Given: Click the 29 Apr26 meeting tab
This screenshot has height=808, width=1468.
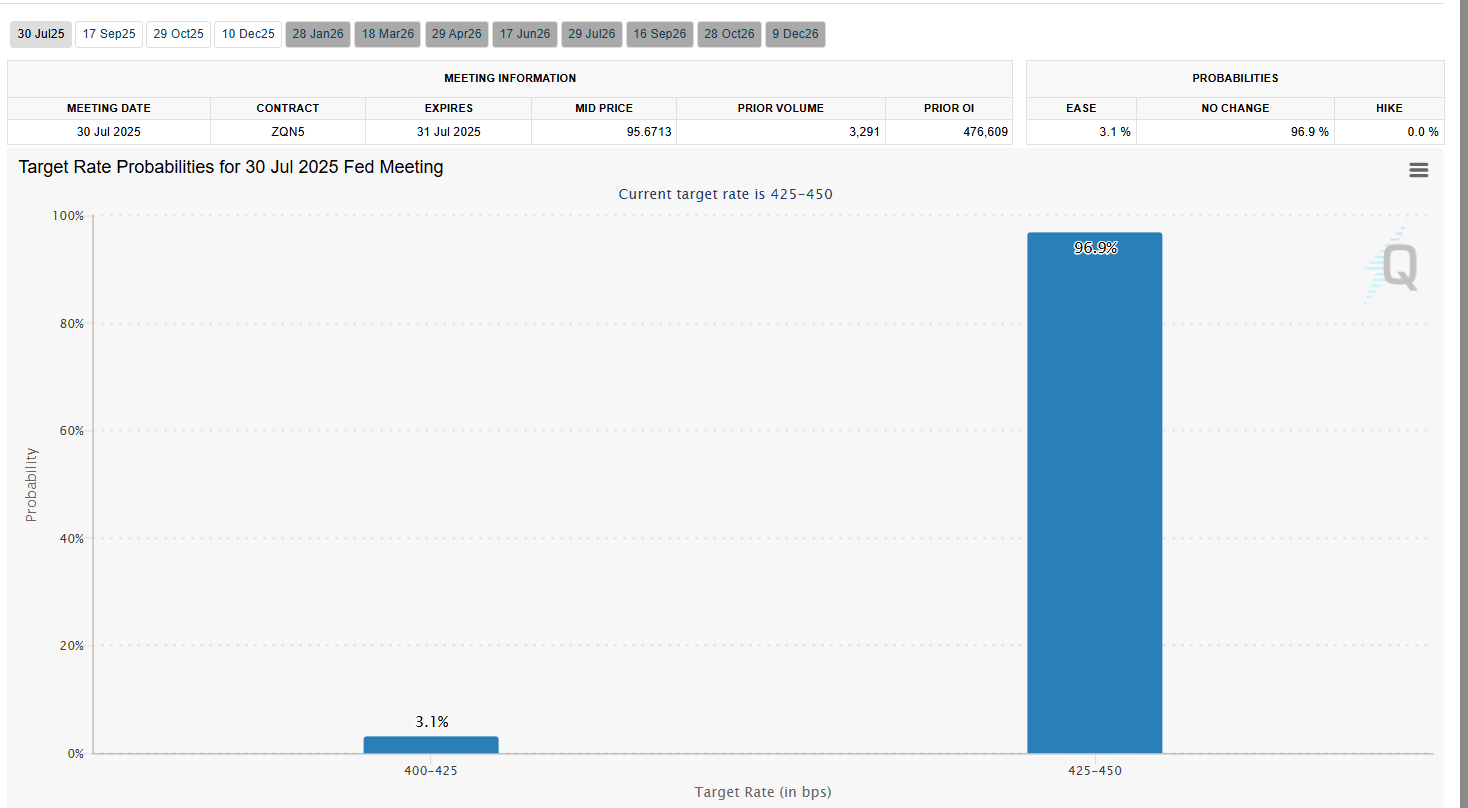Looking at the screenshot, I should pyautogui.click(x=456, y=34).
